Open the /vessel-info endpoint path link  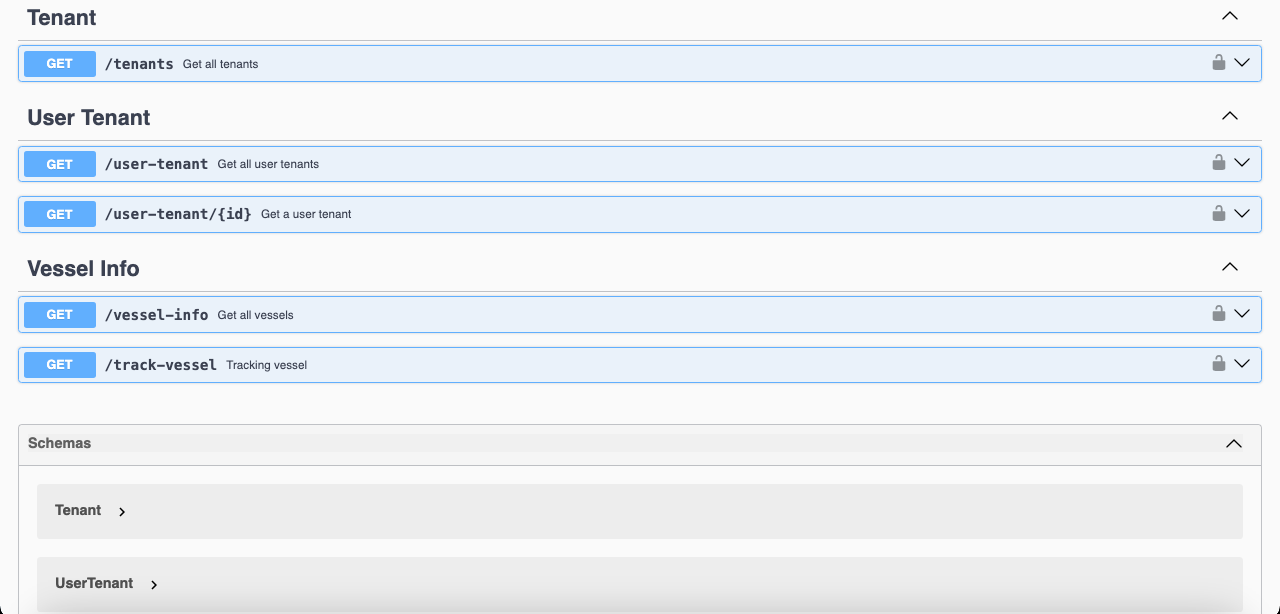click(x=156, y=315)
